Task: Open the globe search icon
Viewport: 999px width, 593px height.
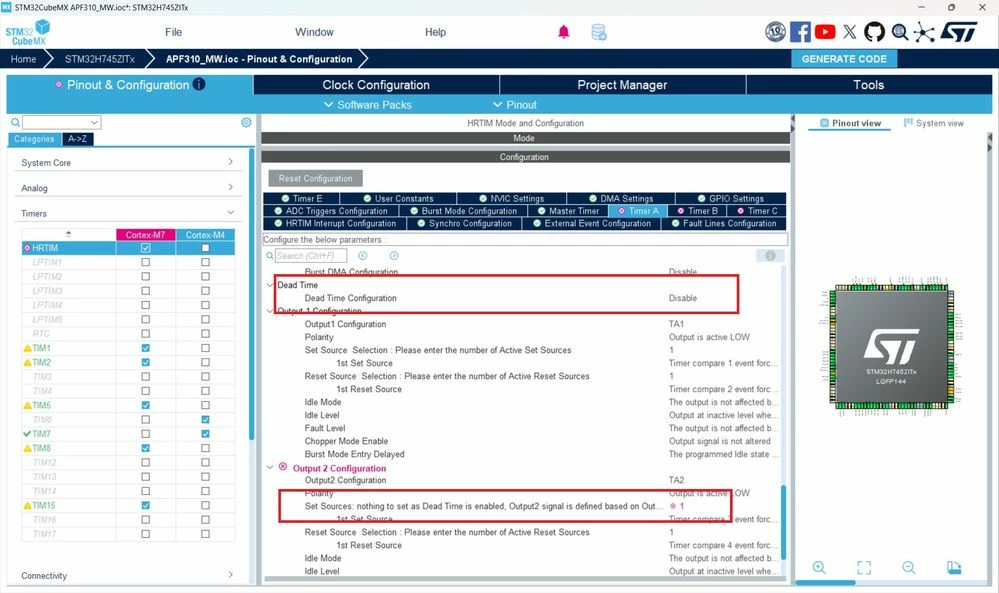Action: click(x=900, y=32)
